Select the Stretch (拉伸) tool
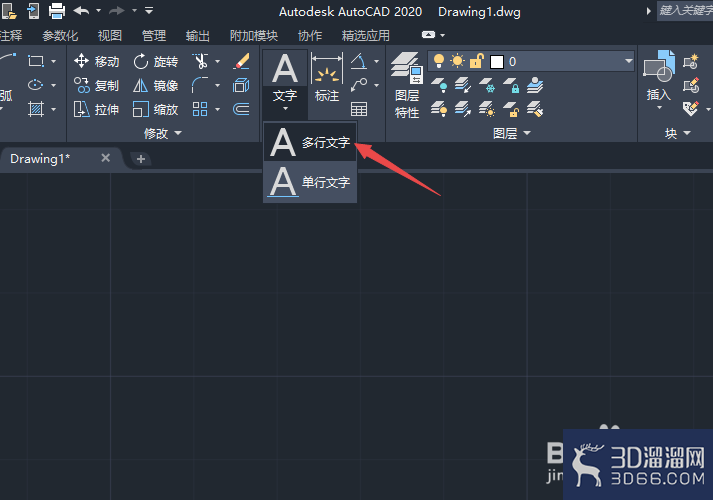Image resolution: width=713 pixels, height=500 pixels. tap(96, 110)
